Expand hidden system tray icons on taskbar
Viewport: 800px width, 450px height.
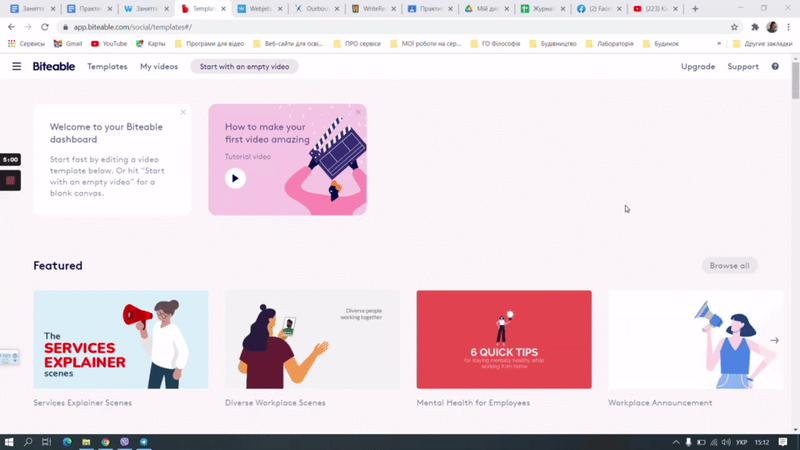click(x=676, y=442)
